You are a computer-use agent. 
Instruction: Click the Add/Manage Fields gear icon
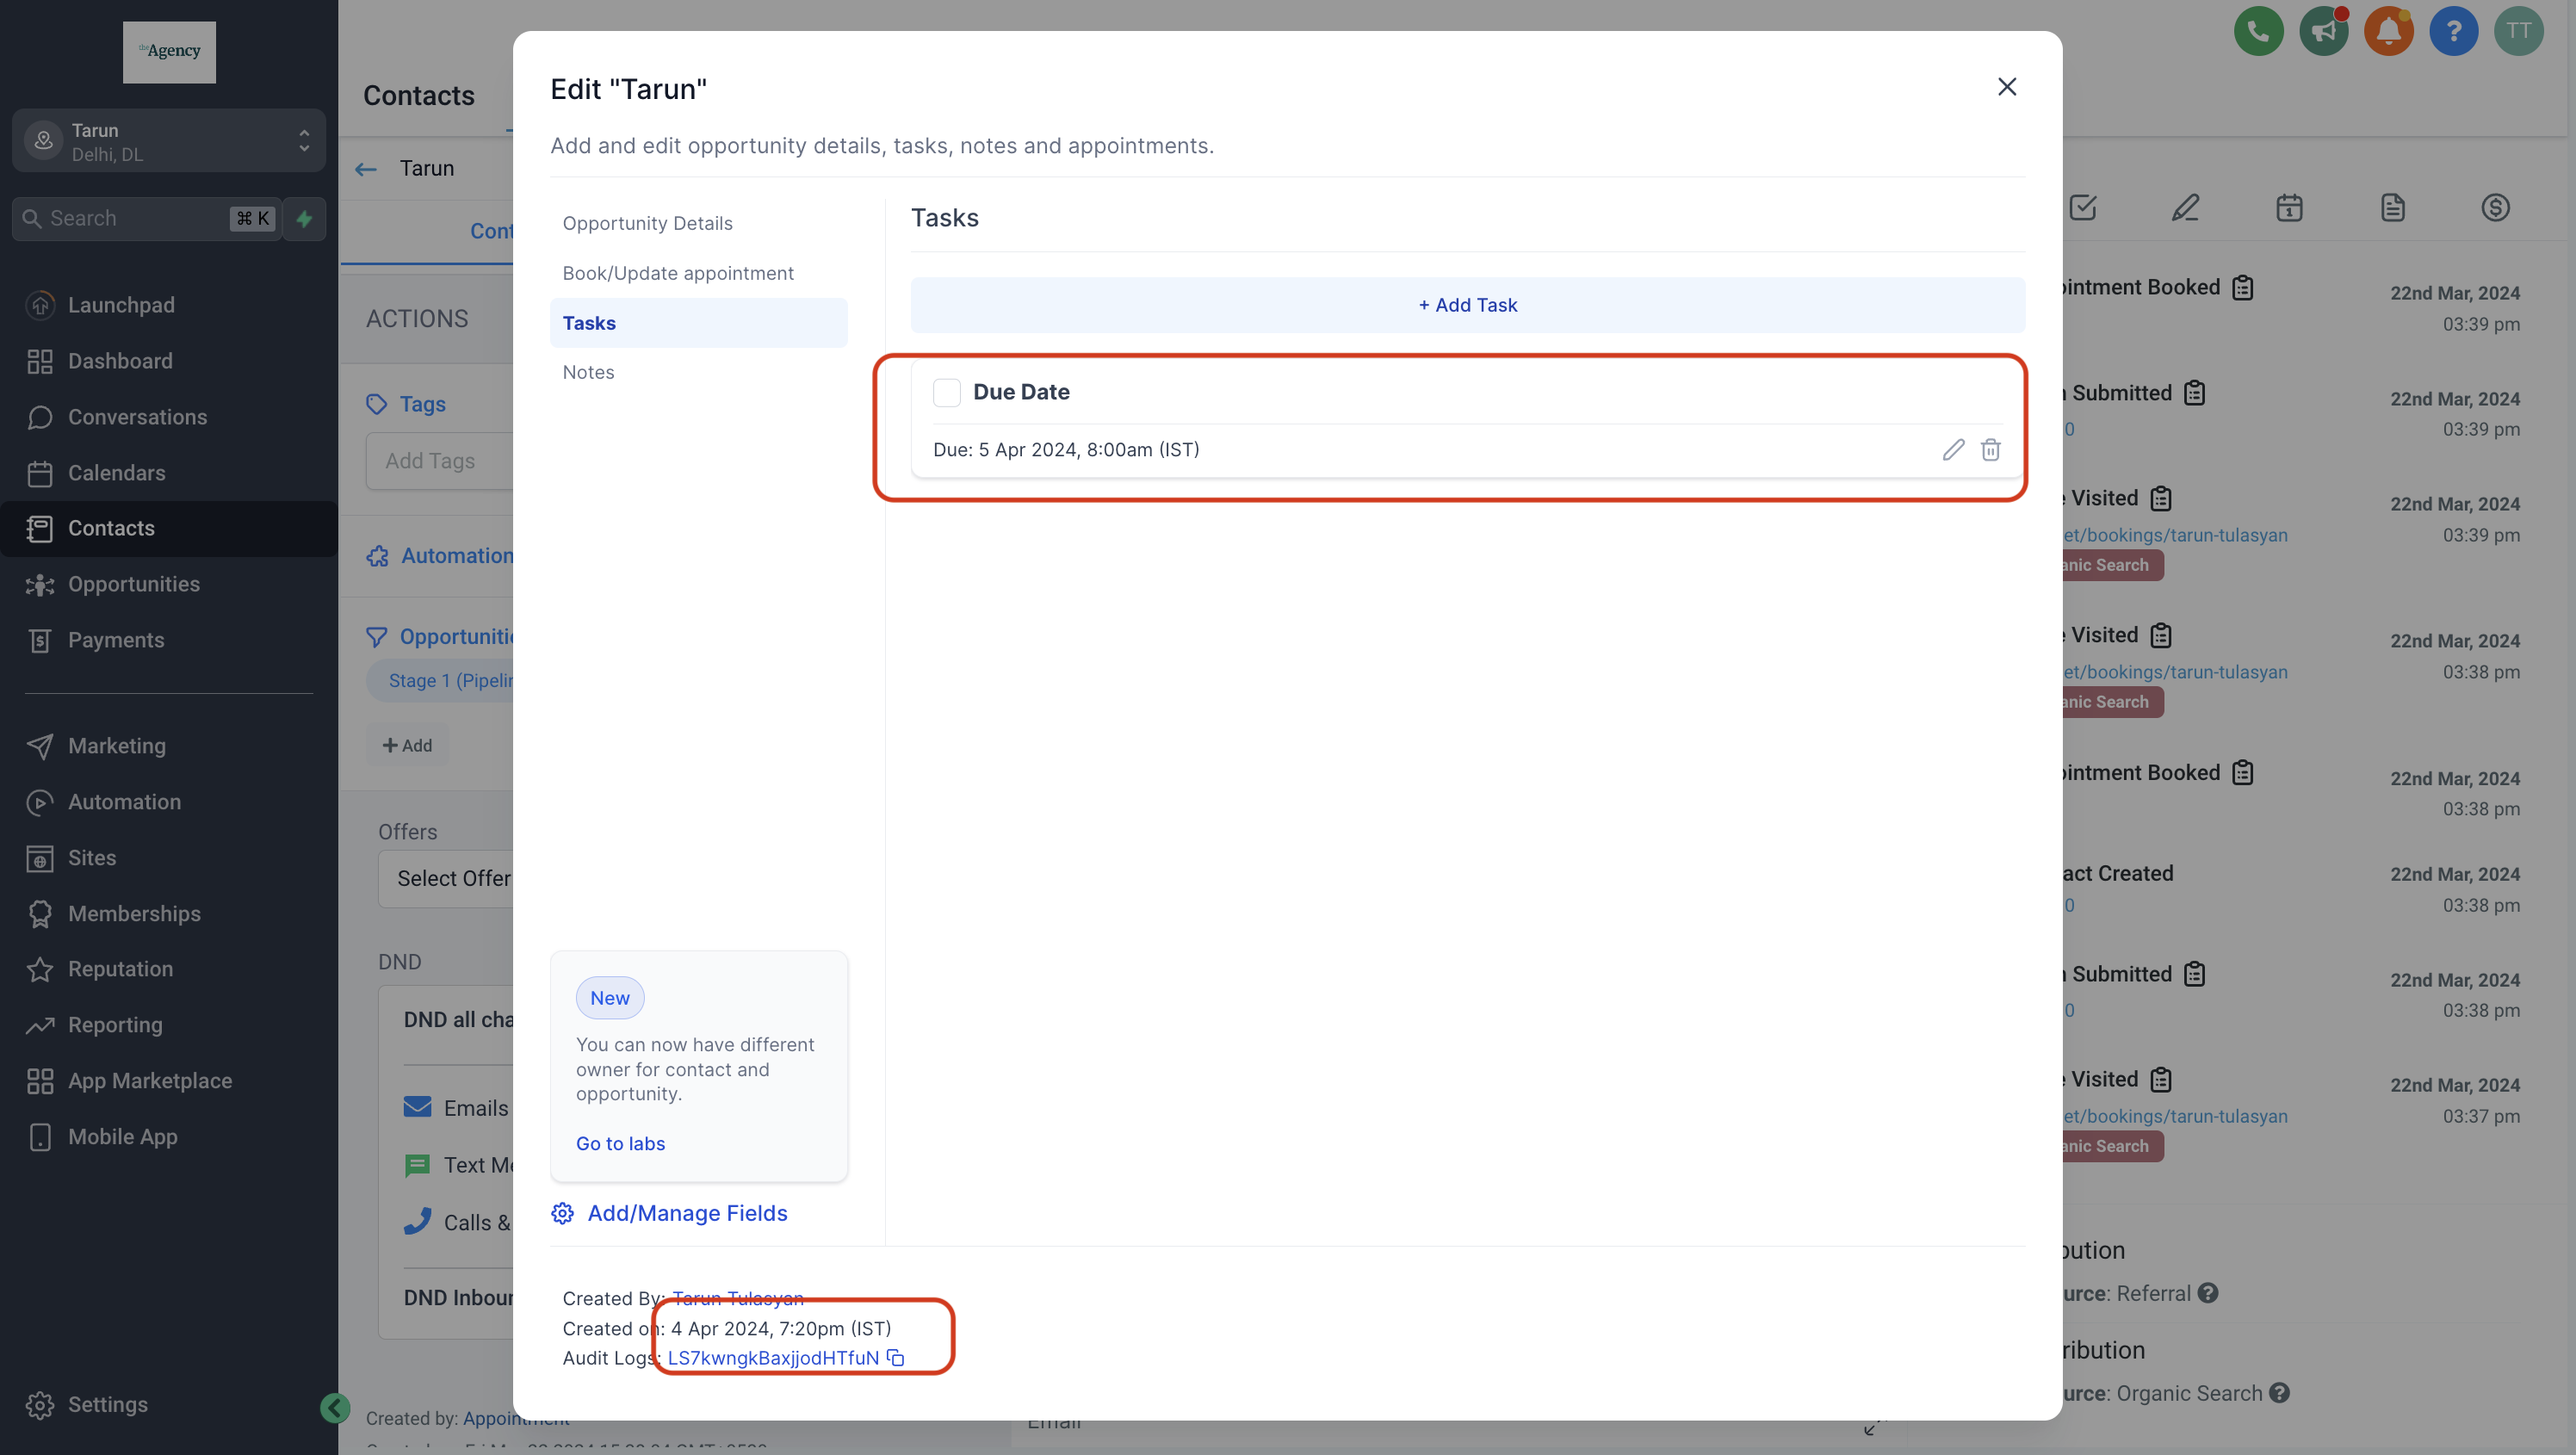click(563, 1213)
